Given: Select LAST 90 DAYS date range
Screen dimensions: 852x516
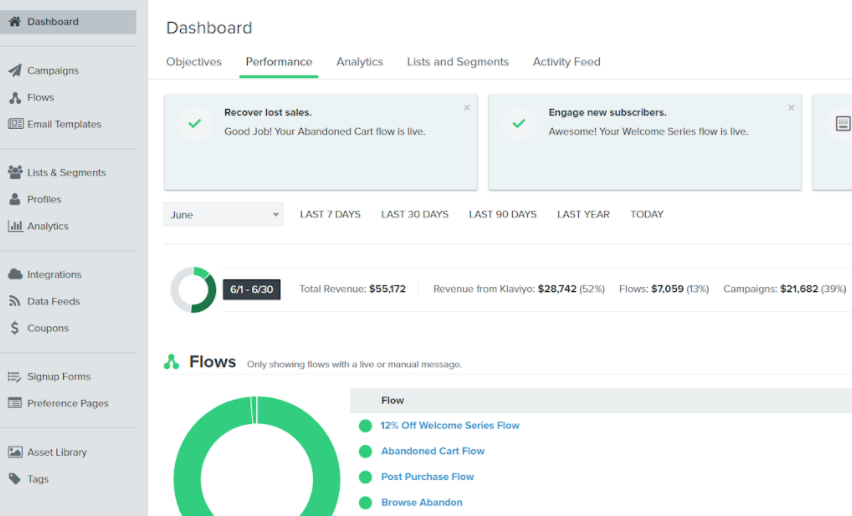Looking at the screenshot, I should pos(503,215).
